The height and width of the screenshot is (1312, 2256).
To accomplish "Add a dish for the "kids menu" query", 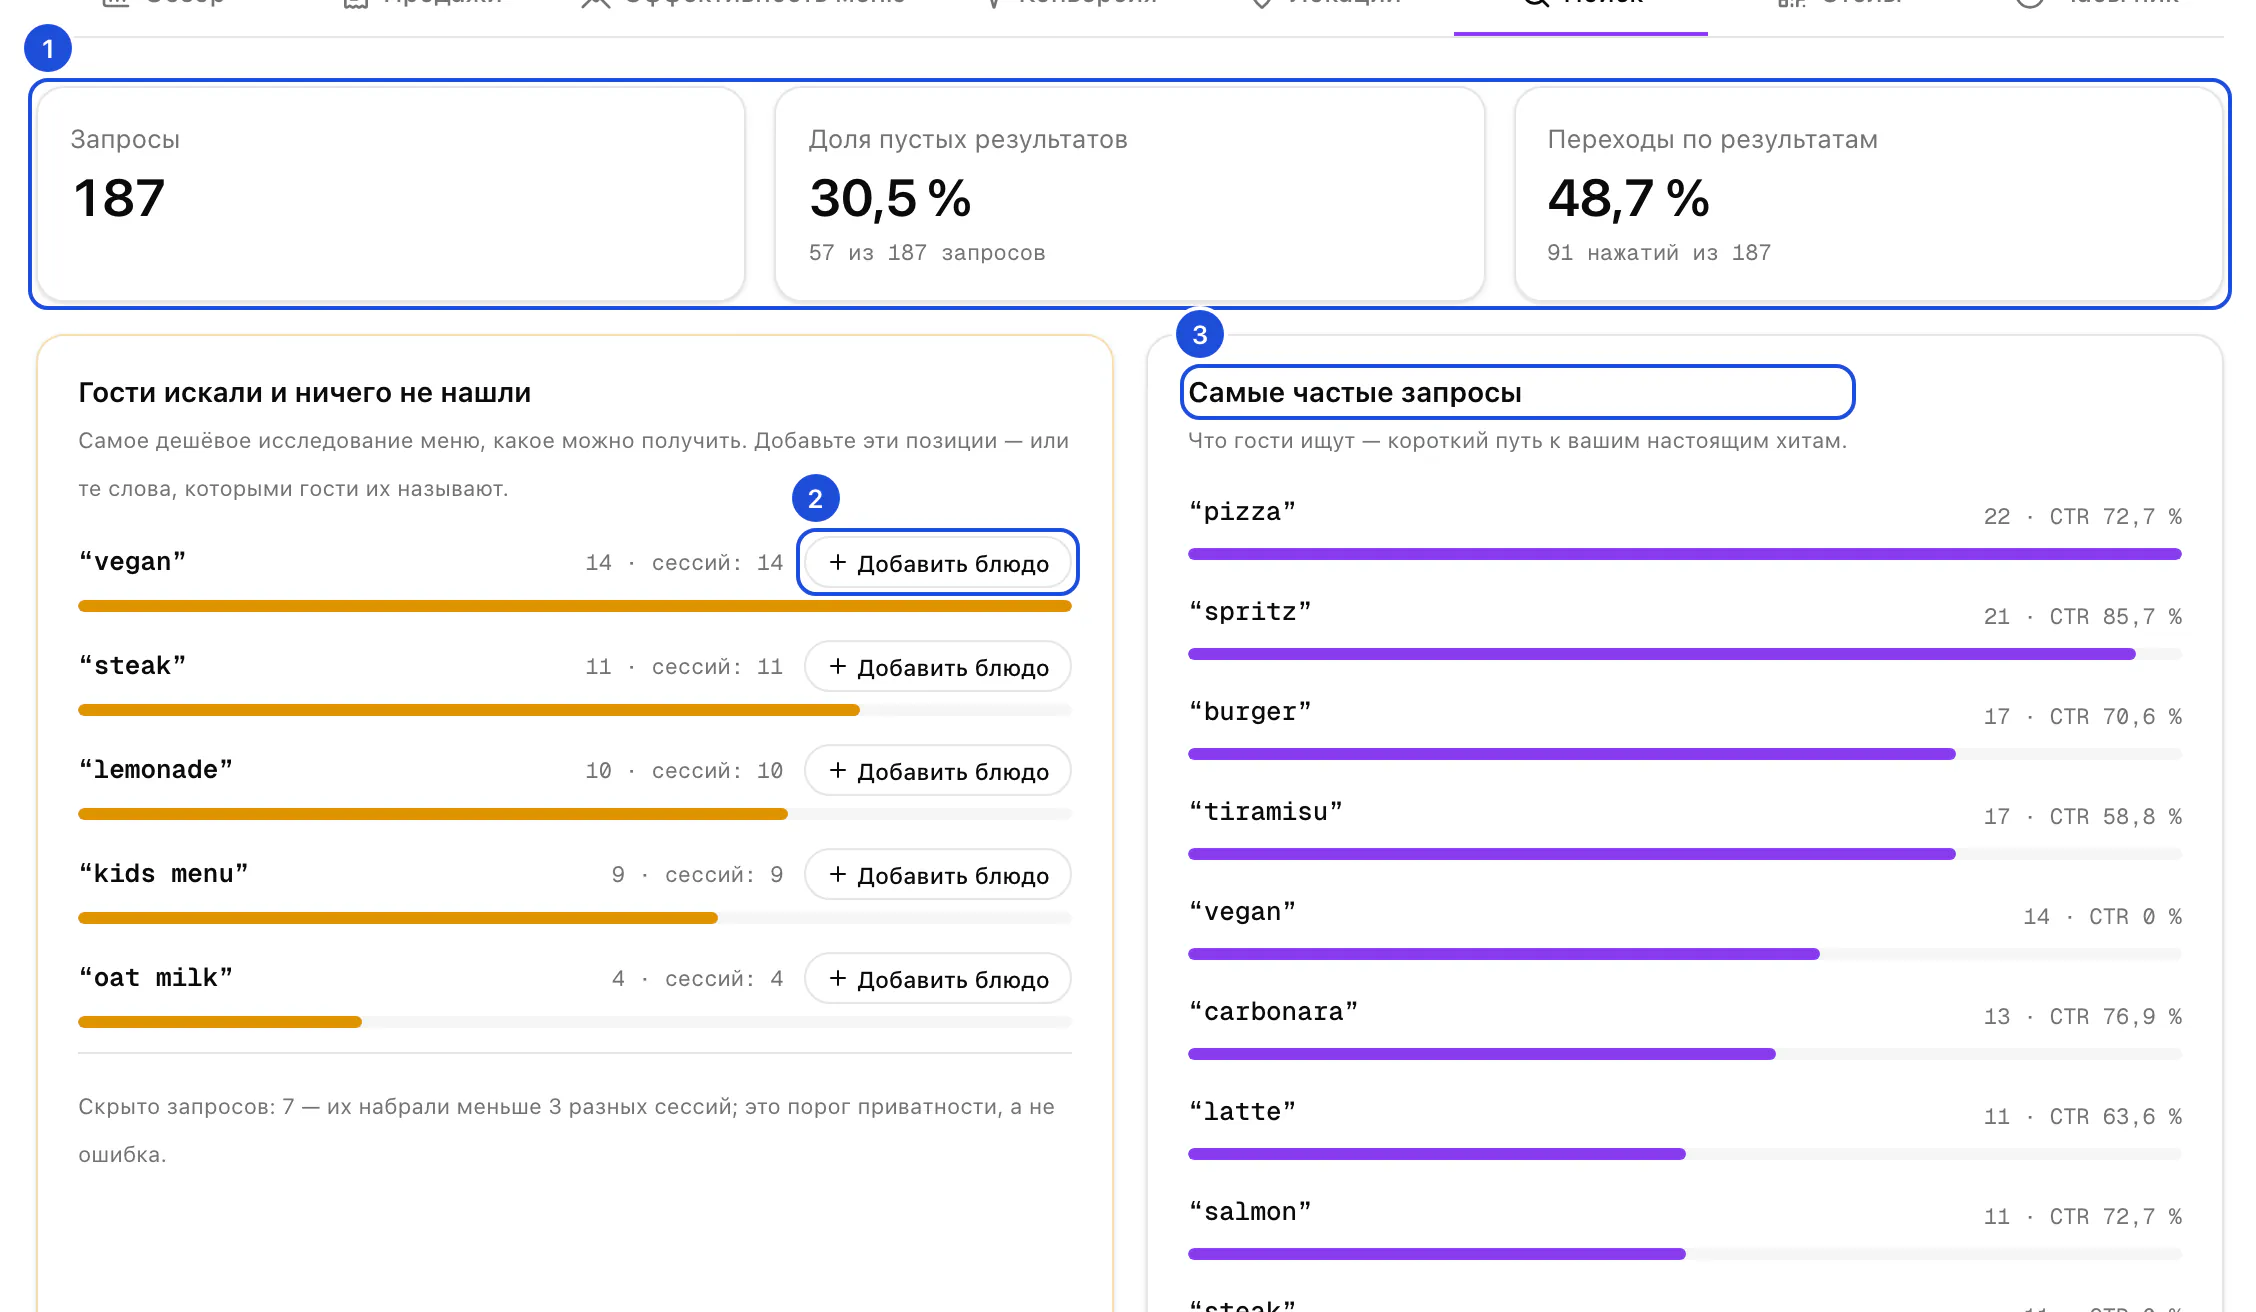I will pos(937,874).
